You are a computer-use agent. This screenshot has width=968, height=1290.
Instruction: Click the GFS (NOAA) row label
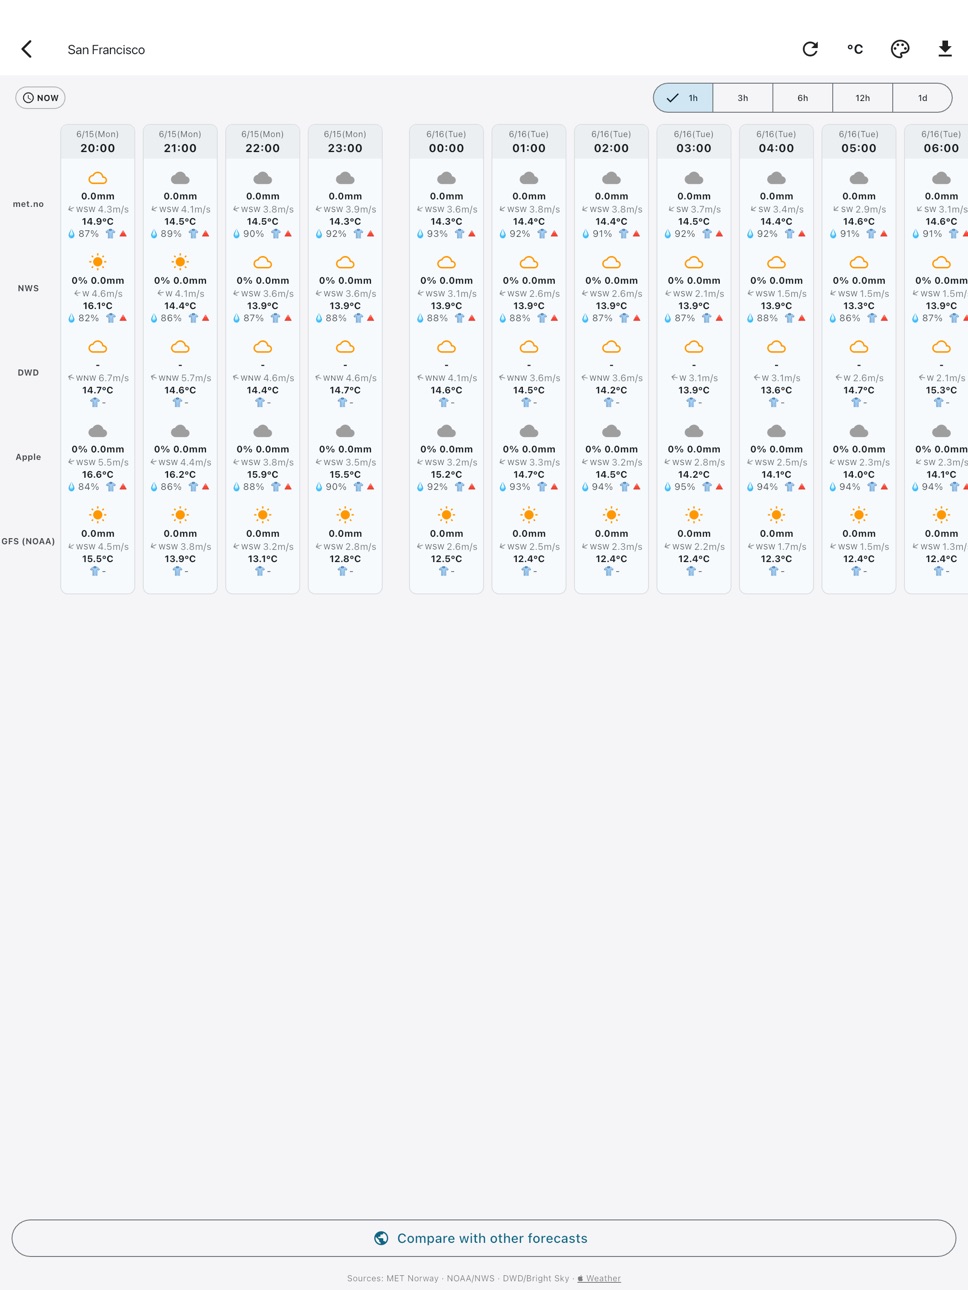28,541
